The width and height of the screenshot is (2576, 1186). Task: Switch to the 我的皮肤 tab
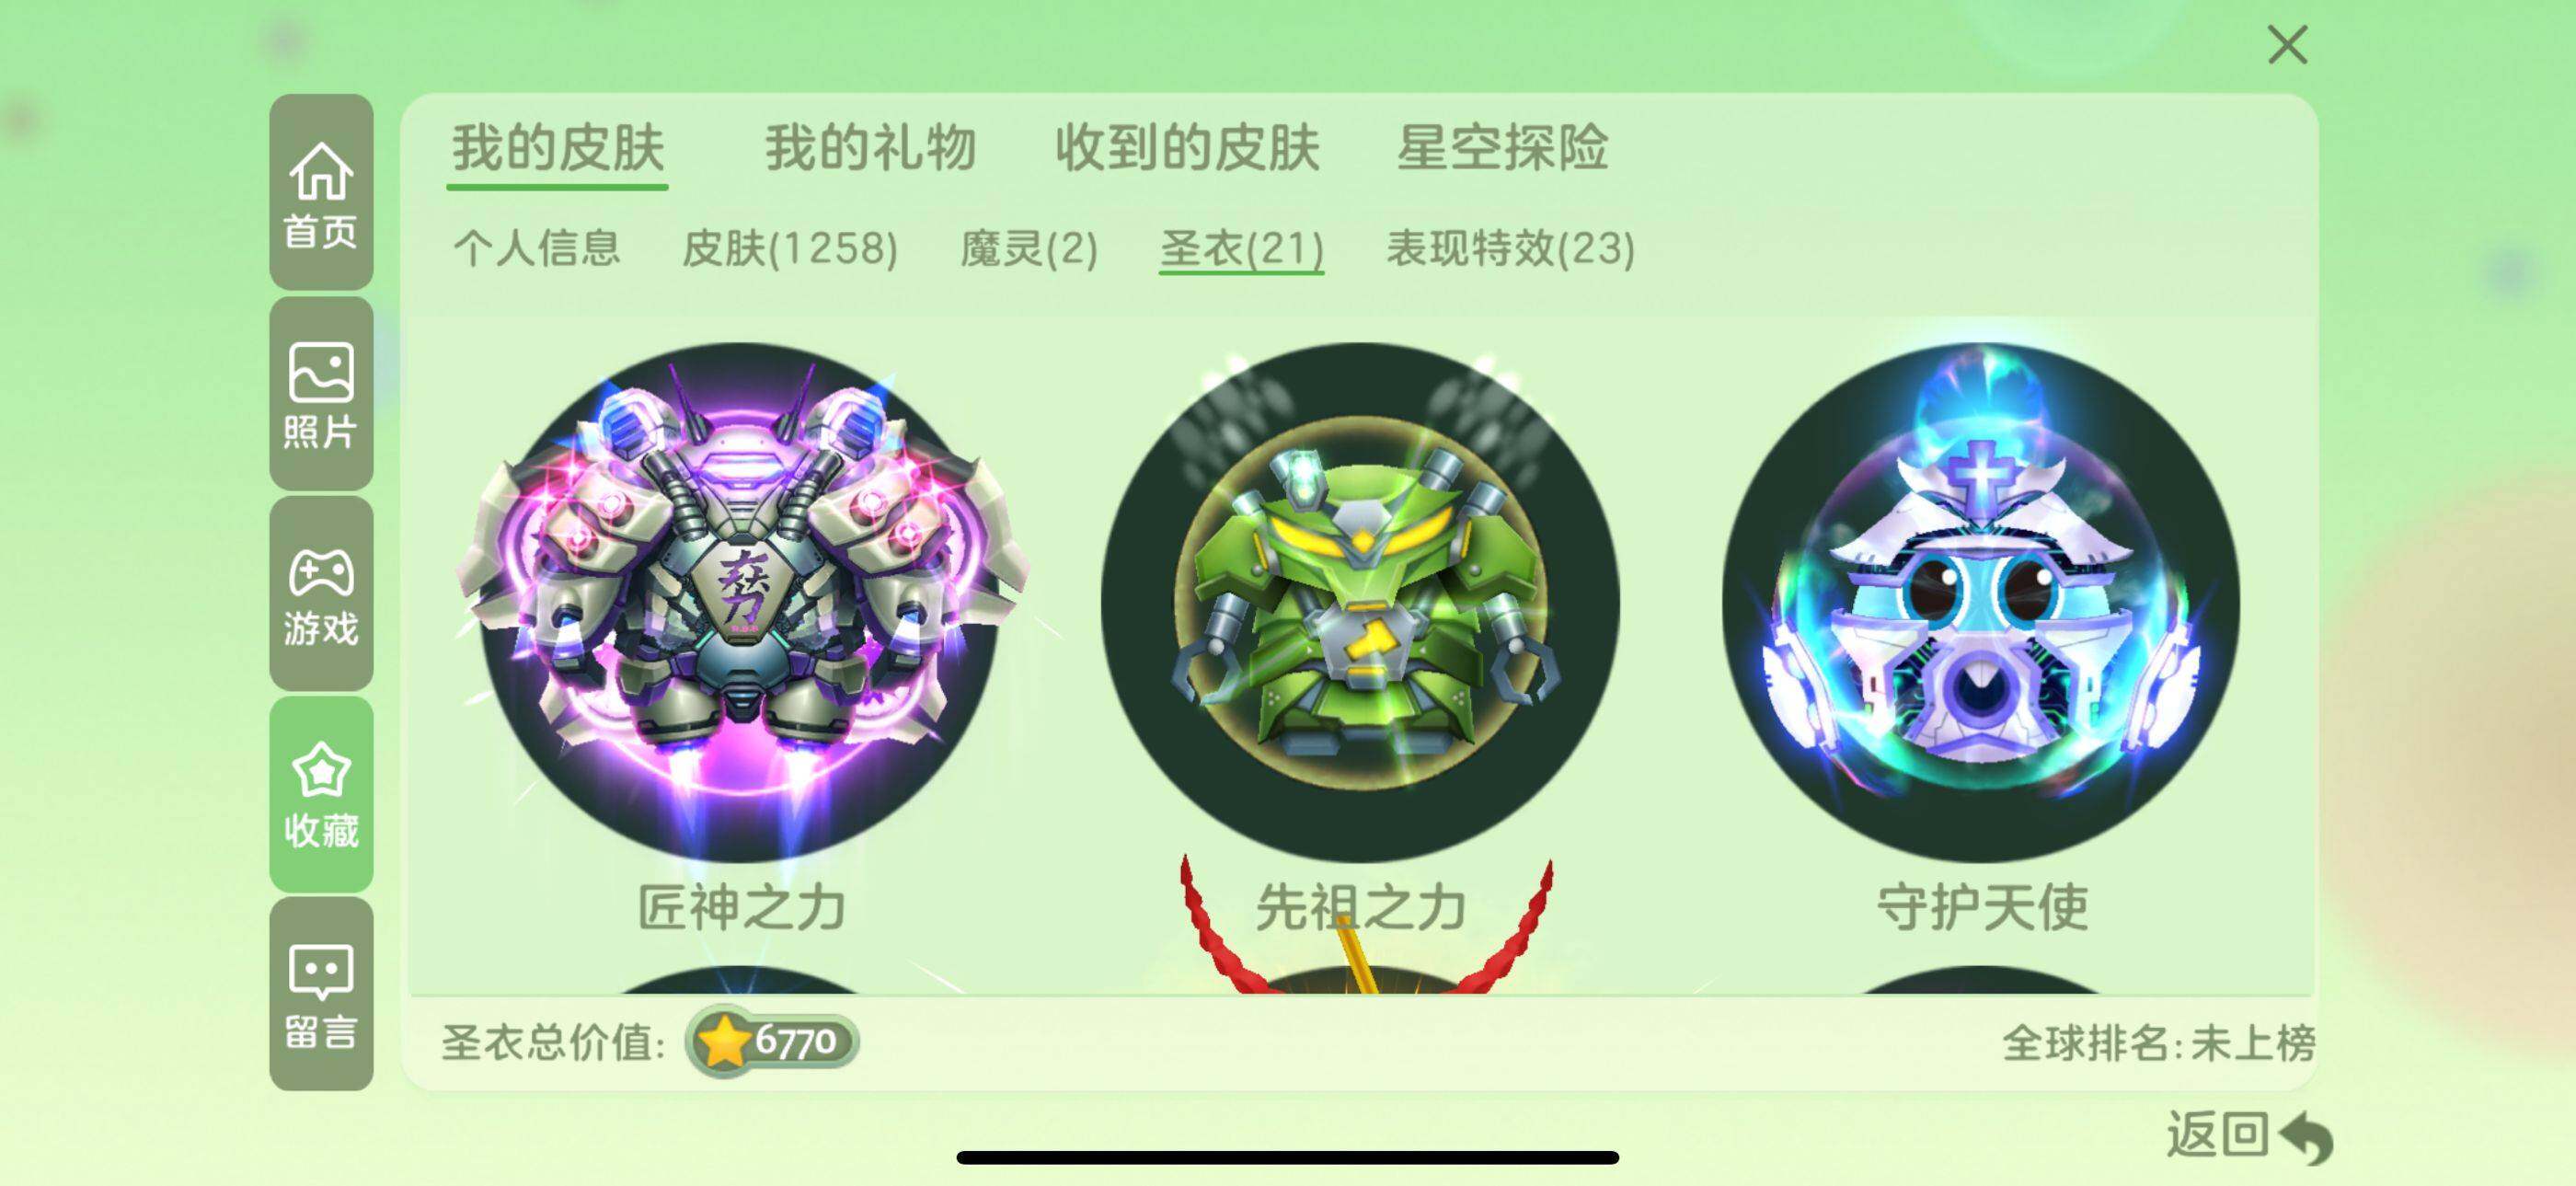(x=558, y=148)
